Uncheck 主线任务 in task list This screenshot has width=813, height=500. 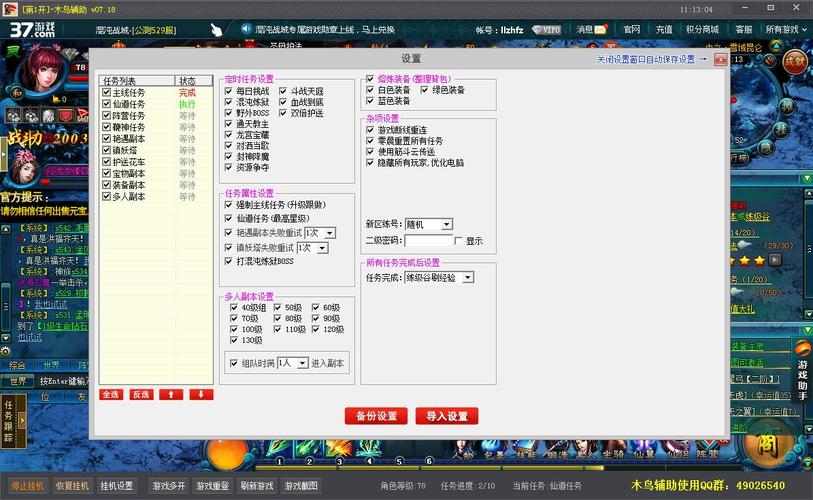point(106,92)
